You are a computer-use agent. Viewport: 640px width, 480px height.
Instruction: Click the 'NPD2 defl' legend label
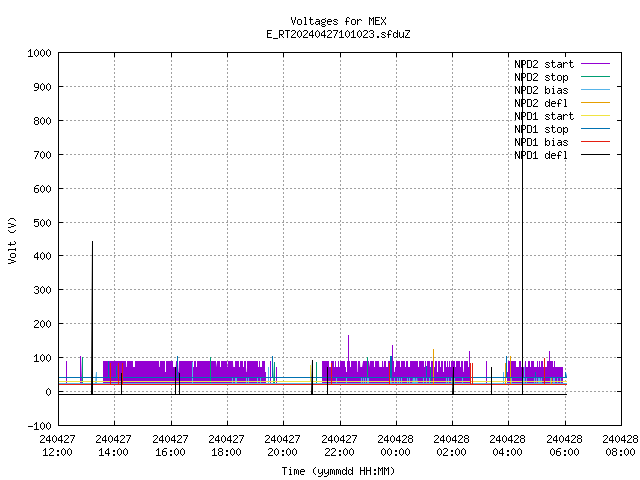pos(541,103)
